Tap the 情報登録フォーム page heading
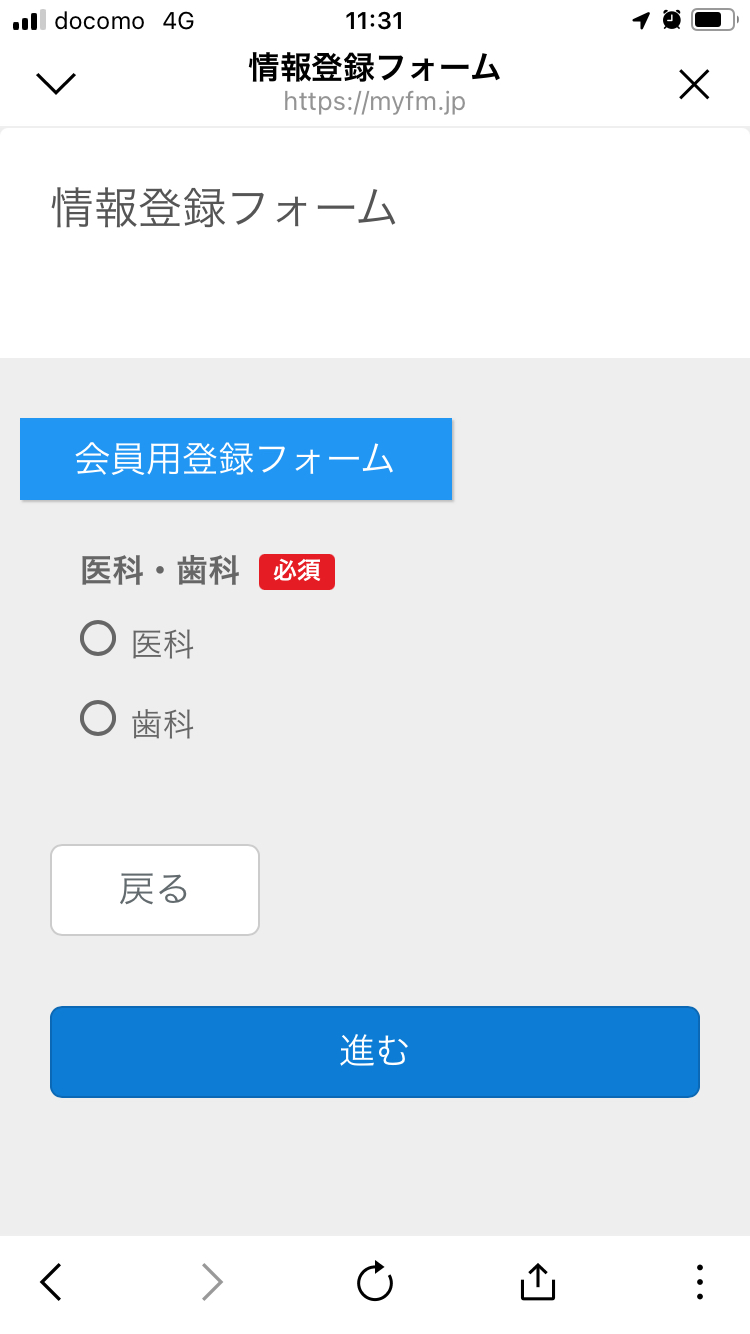Viewport: 750px width, 1334px height. tap(225, 209)
